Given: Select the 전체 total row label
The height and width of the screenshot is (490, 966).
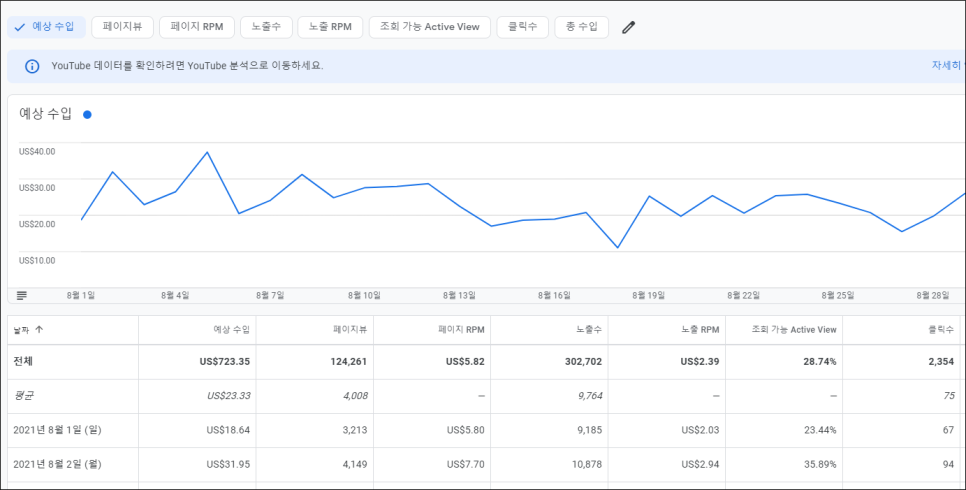Looking at the screenshot, I should tap(23, 361).
